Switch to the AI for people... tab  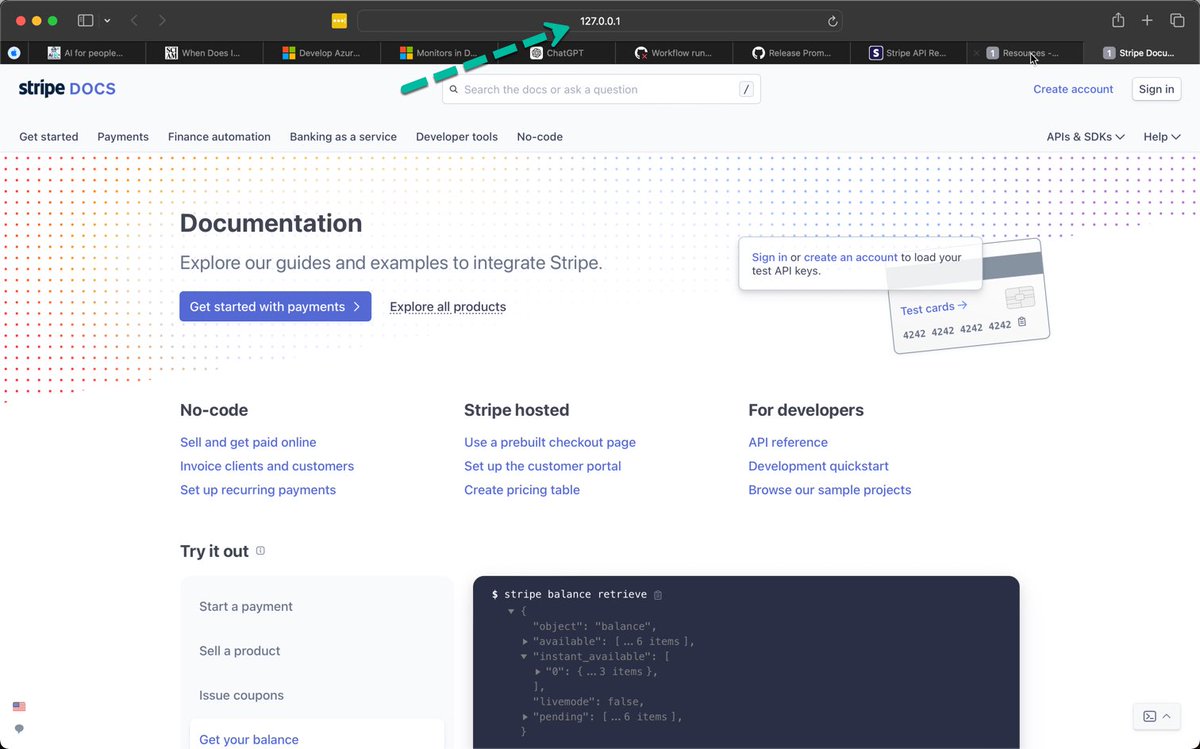pos(86,53)
